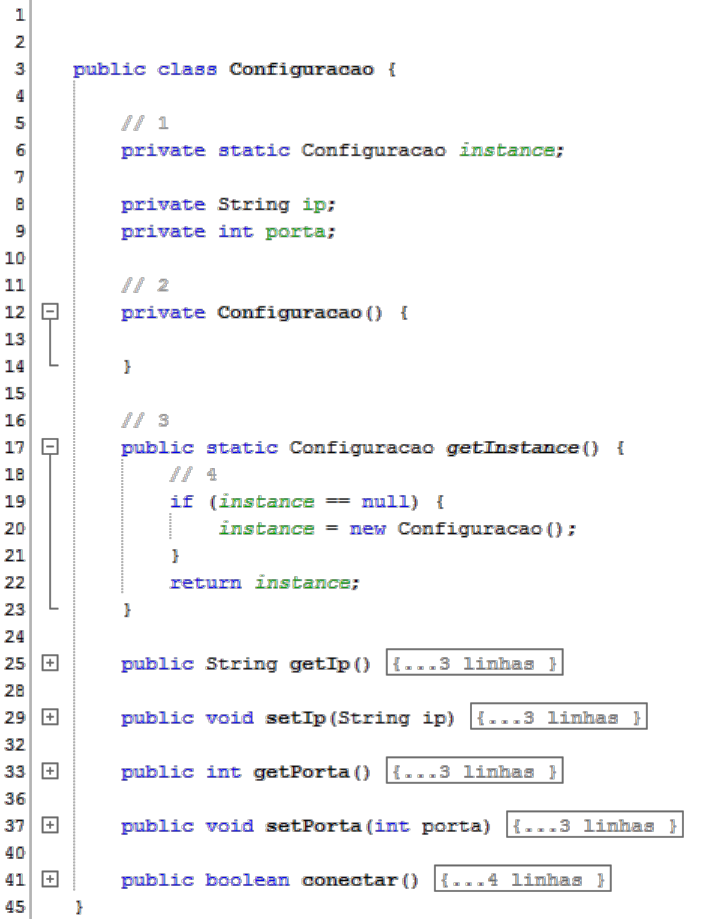Screen dimensions: 708x919
Task: Click the getInstance method name
Action: [x=511, y=447]
